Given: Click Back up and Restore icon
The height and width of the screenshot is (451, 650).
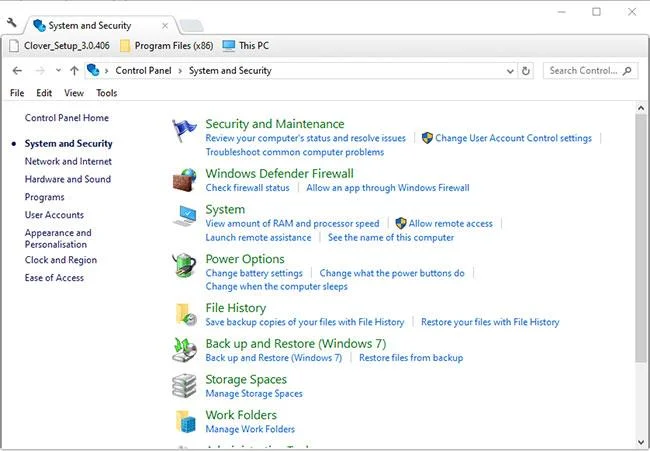Looking at the screenshot, I should point(184,350).
